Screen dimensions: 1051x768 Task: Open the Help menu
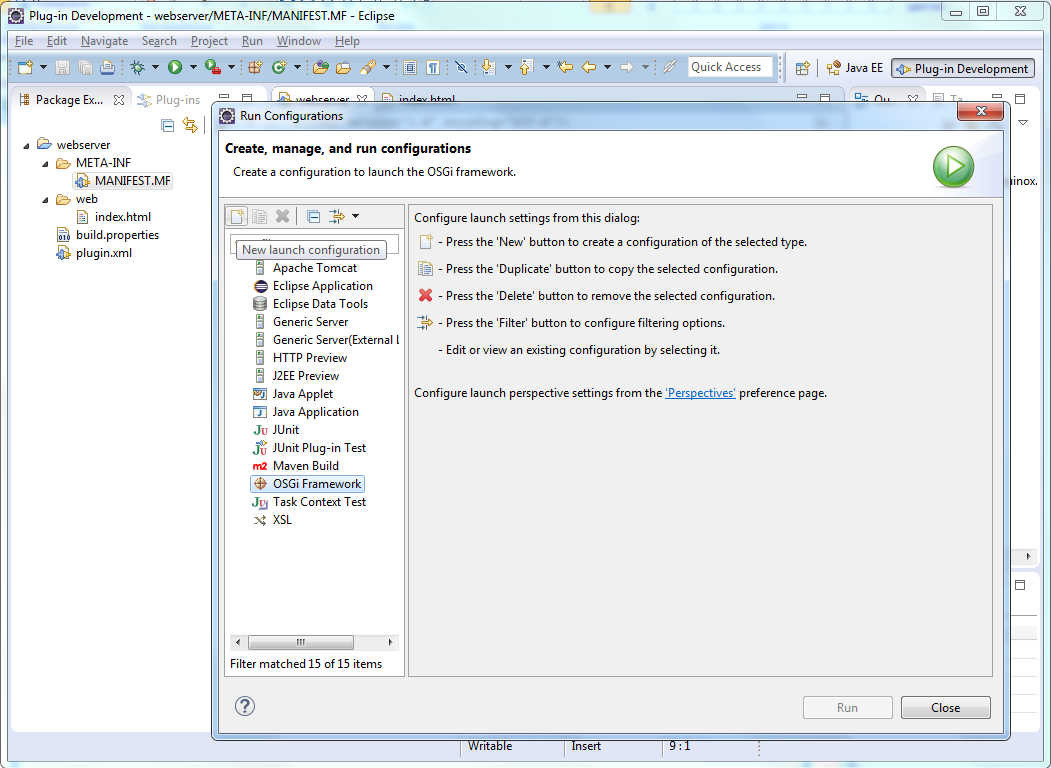347,41
